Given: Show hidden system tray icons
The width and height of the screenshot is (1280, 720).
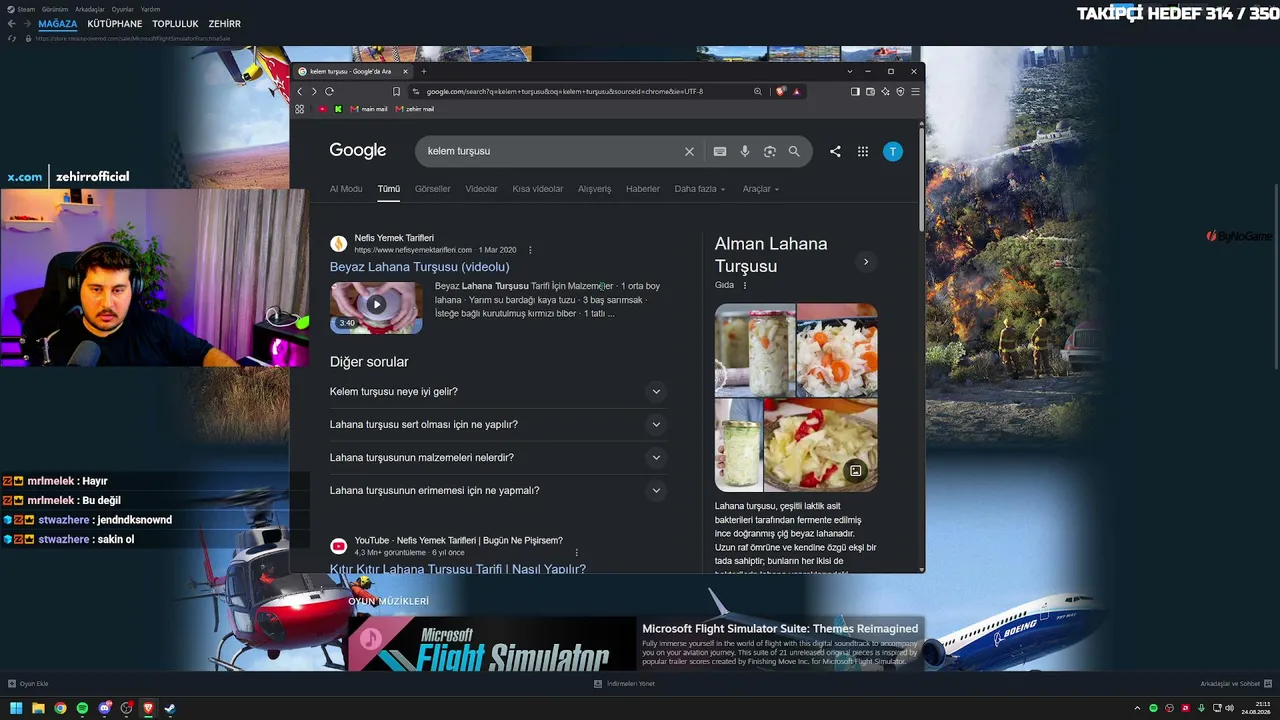Looking at the screenshot, I should [x=1137, y=708].
